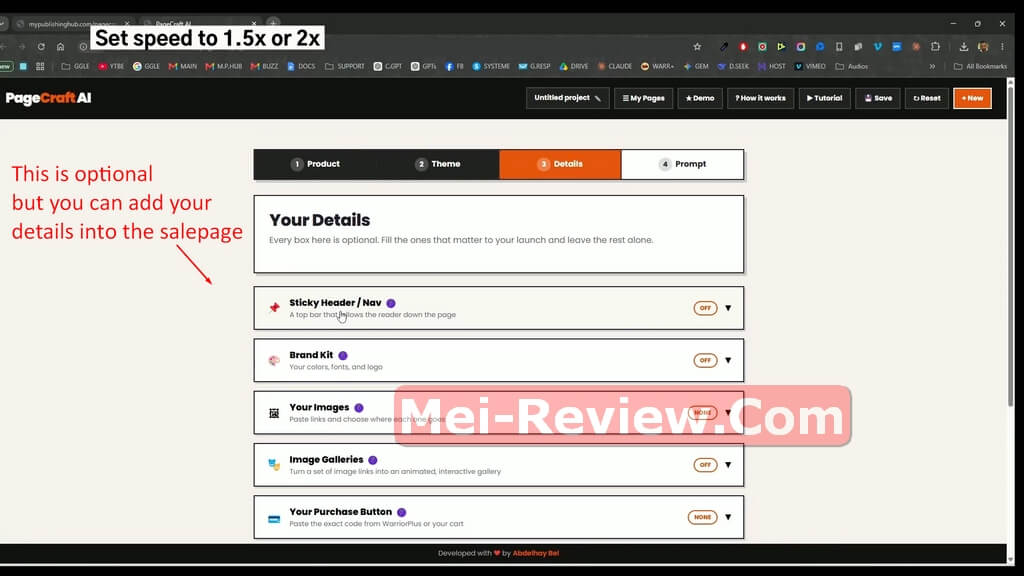Bookmark page with the star icon
1024x576 pixels.
[697, 47]
